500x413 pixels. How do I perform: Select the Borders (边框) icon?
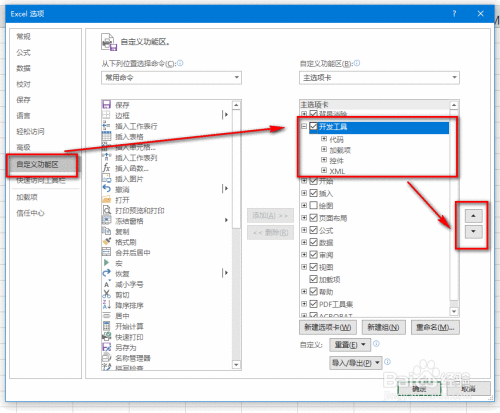point(106,115)
